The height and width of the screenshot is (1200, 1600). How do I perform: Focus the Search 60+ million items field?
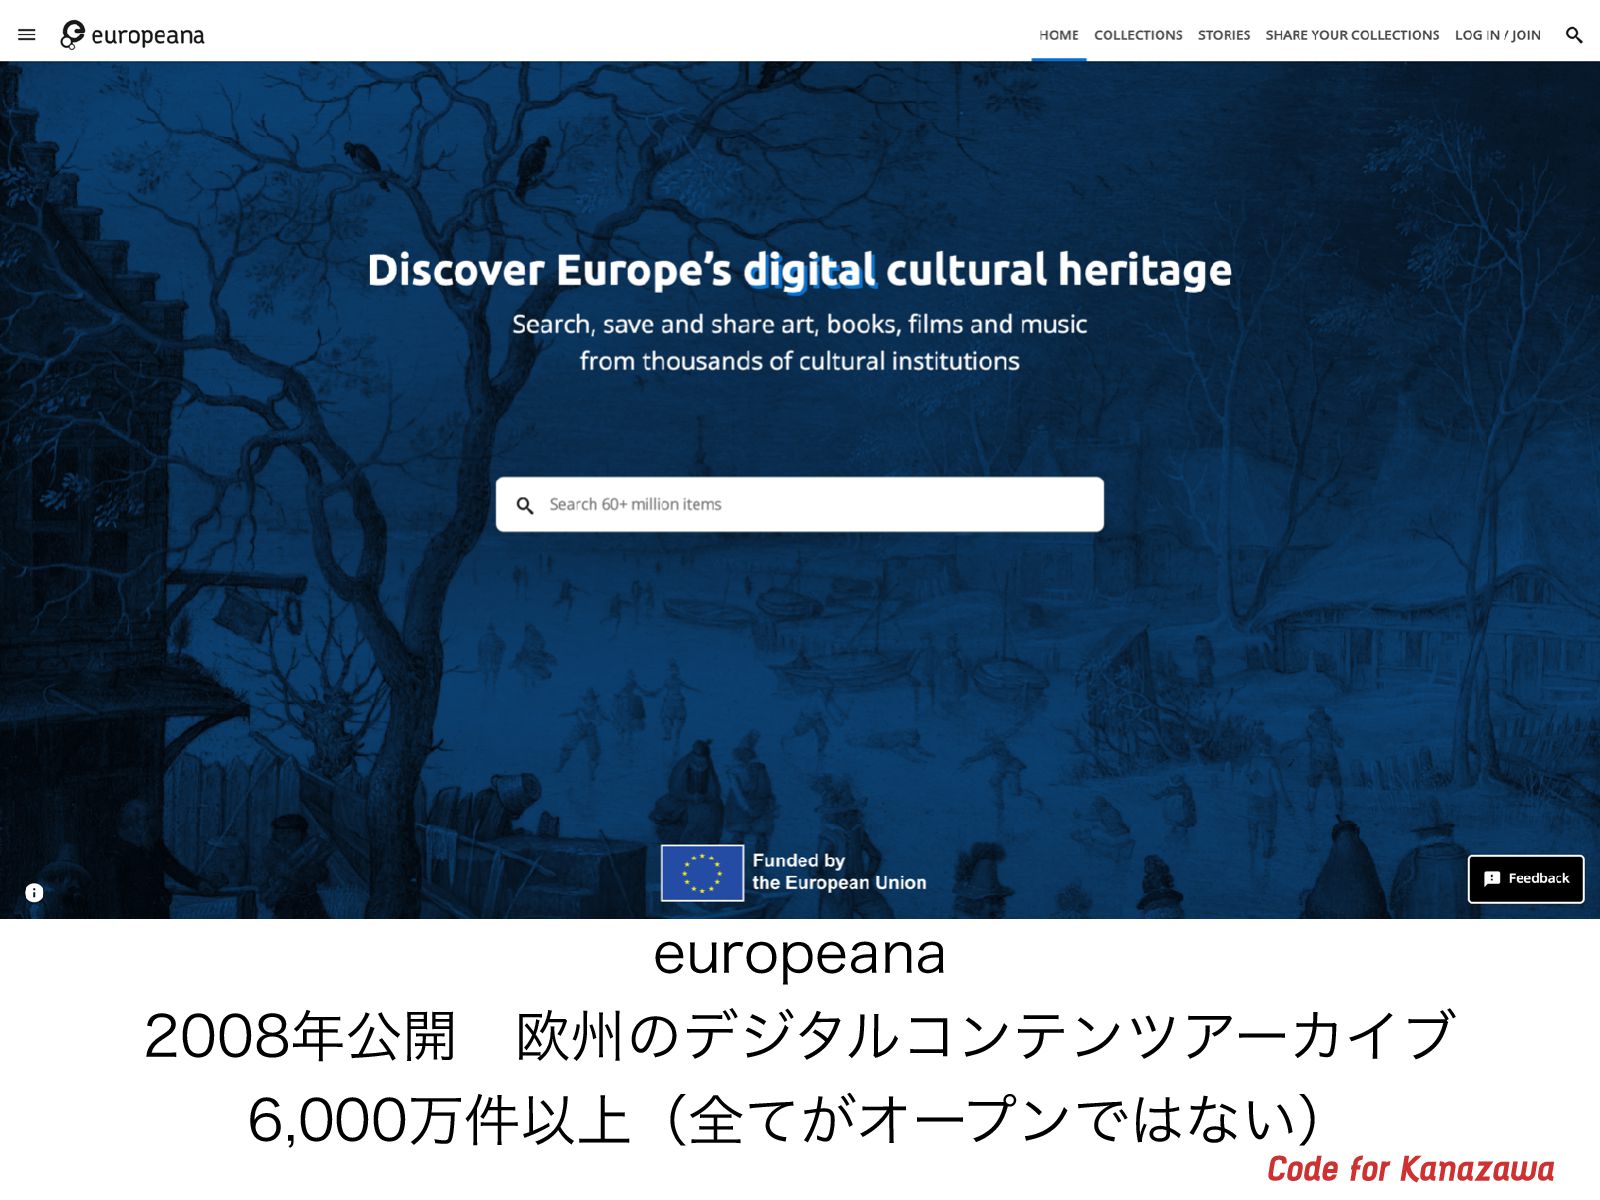coord(800,504)
